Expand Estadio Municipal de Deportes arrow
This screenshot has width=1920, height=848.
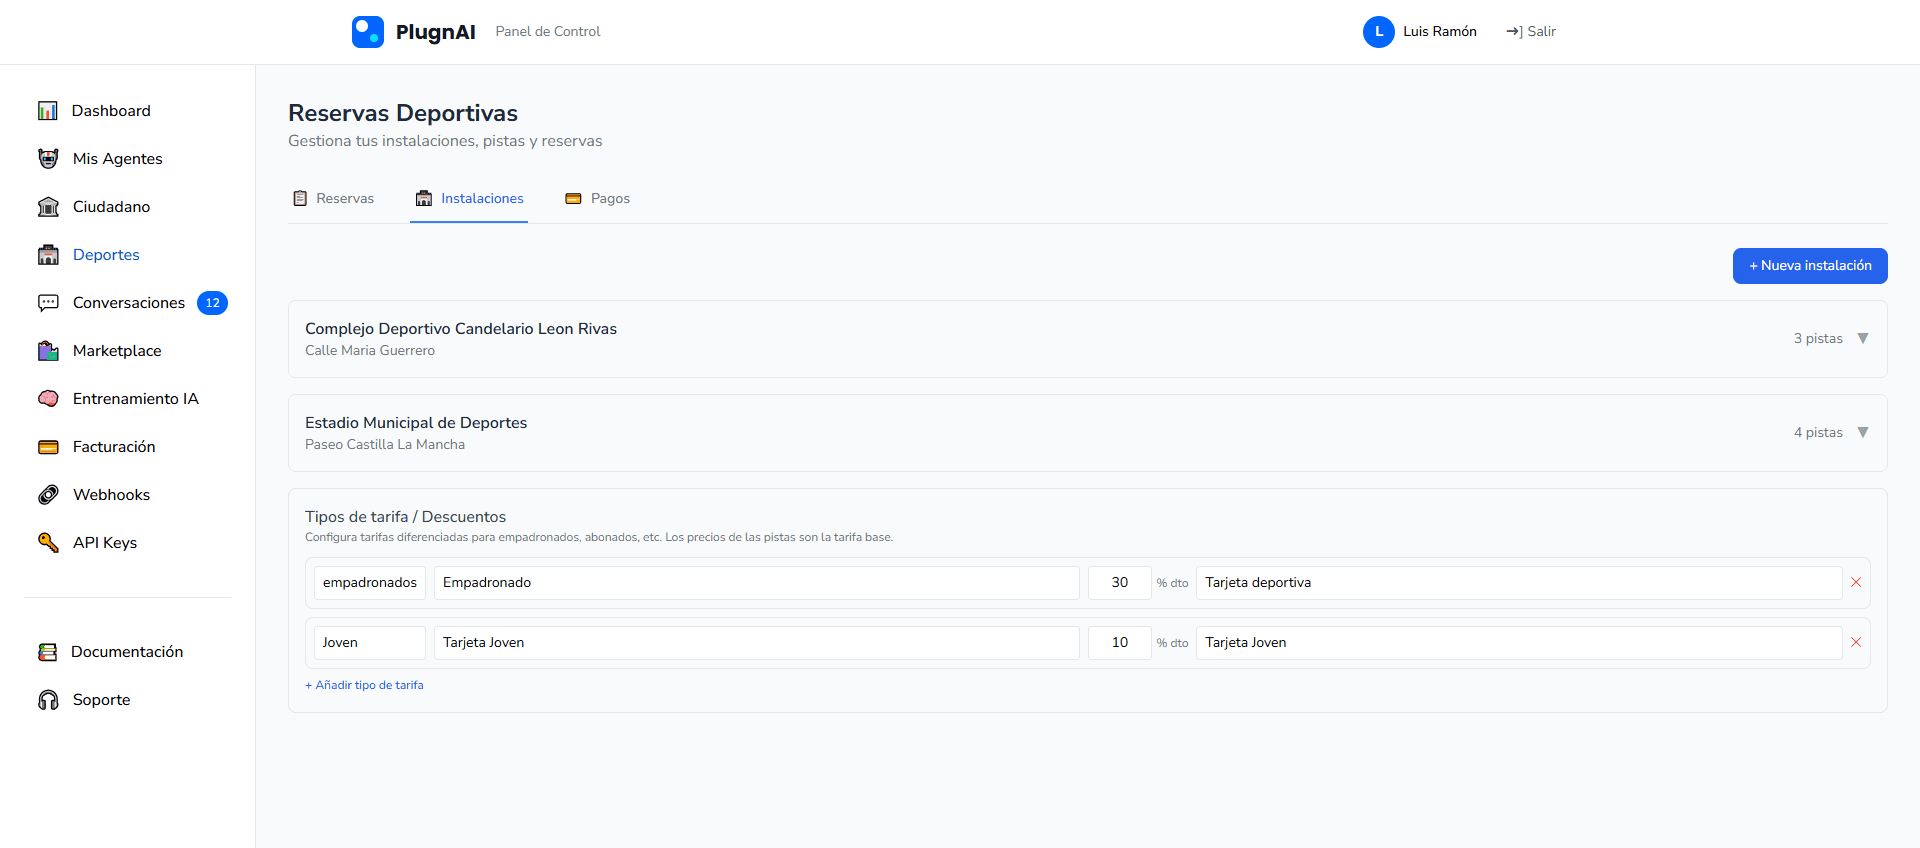1863,433
